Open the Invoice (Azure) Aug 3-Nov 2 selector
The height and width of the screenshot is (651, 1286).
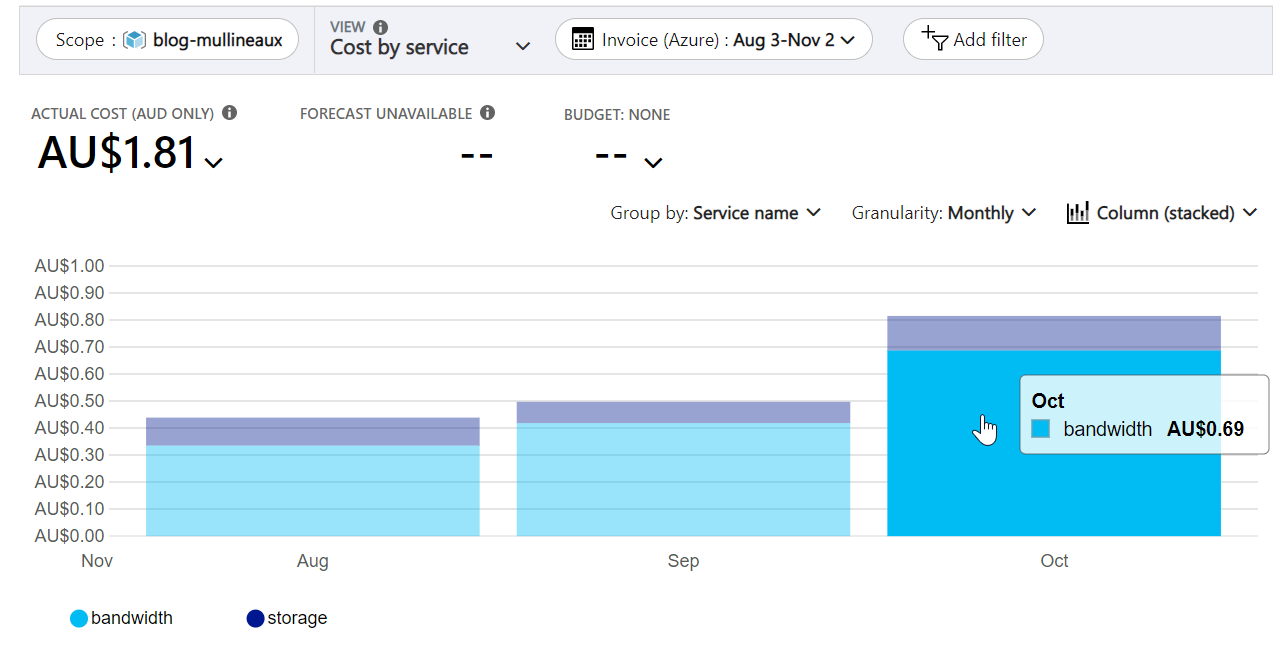tap(713, 39)
